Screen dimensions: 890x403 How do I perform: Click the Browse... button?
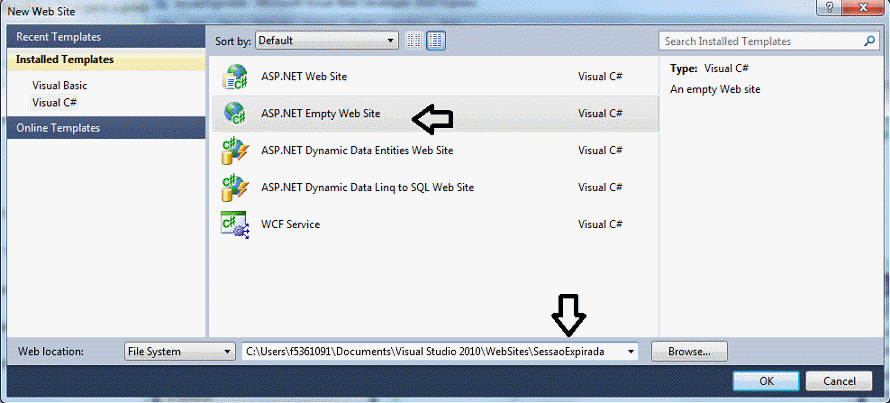(689, 351)
